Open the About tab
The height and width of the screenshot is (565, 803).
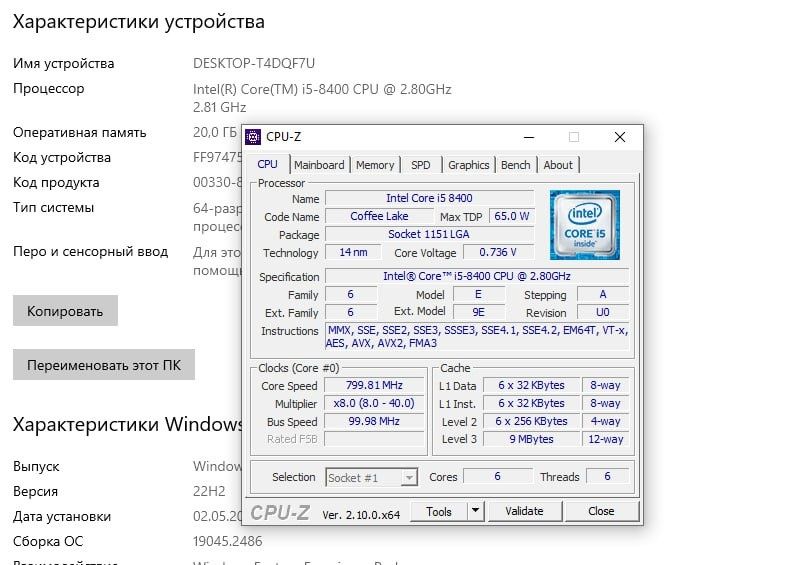click(558, 165)
